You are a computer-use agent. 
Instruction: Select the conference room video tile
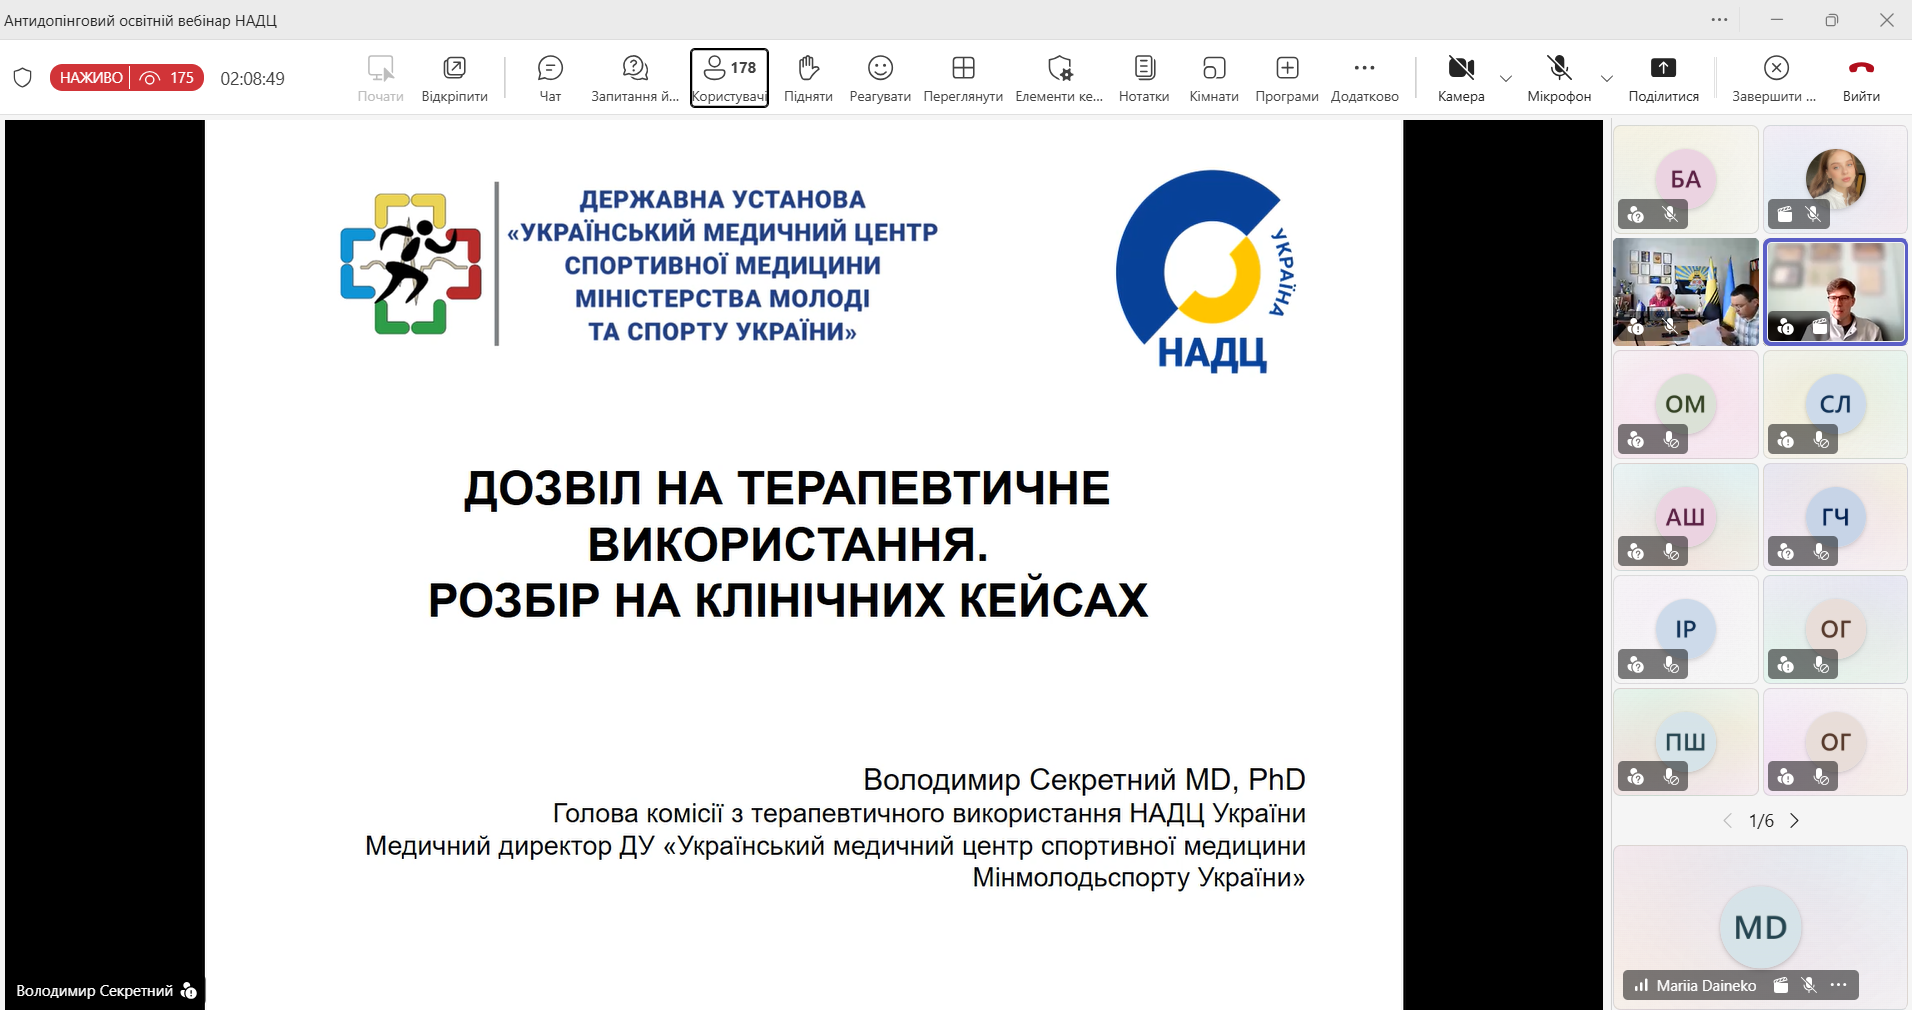(x=1686, y=292)
